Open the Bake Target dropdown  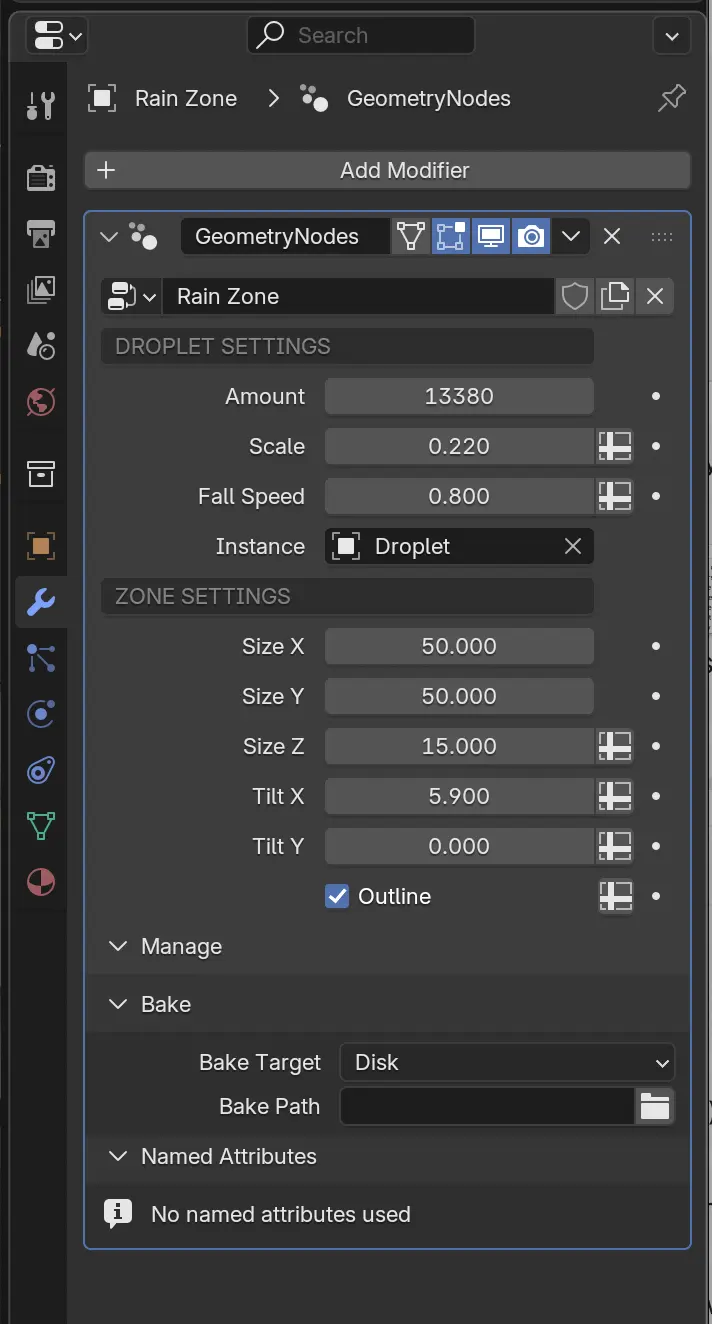[507, 1062]
